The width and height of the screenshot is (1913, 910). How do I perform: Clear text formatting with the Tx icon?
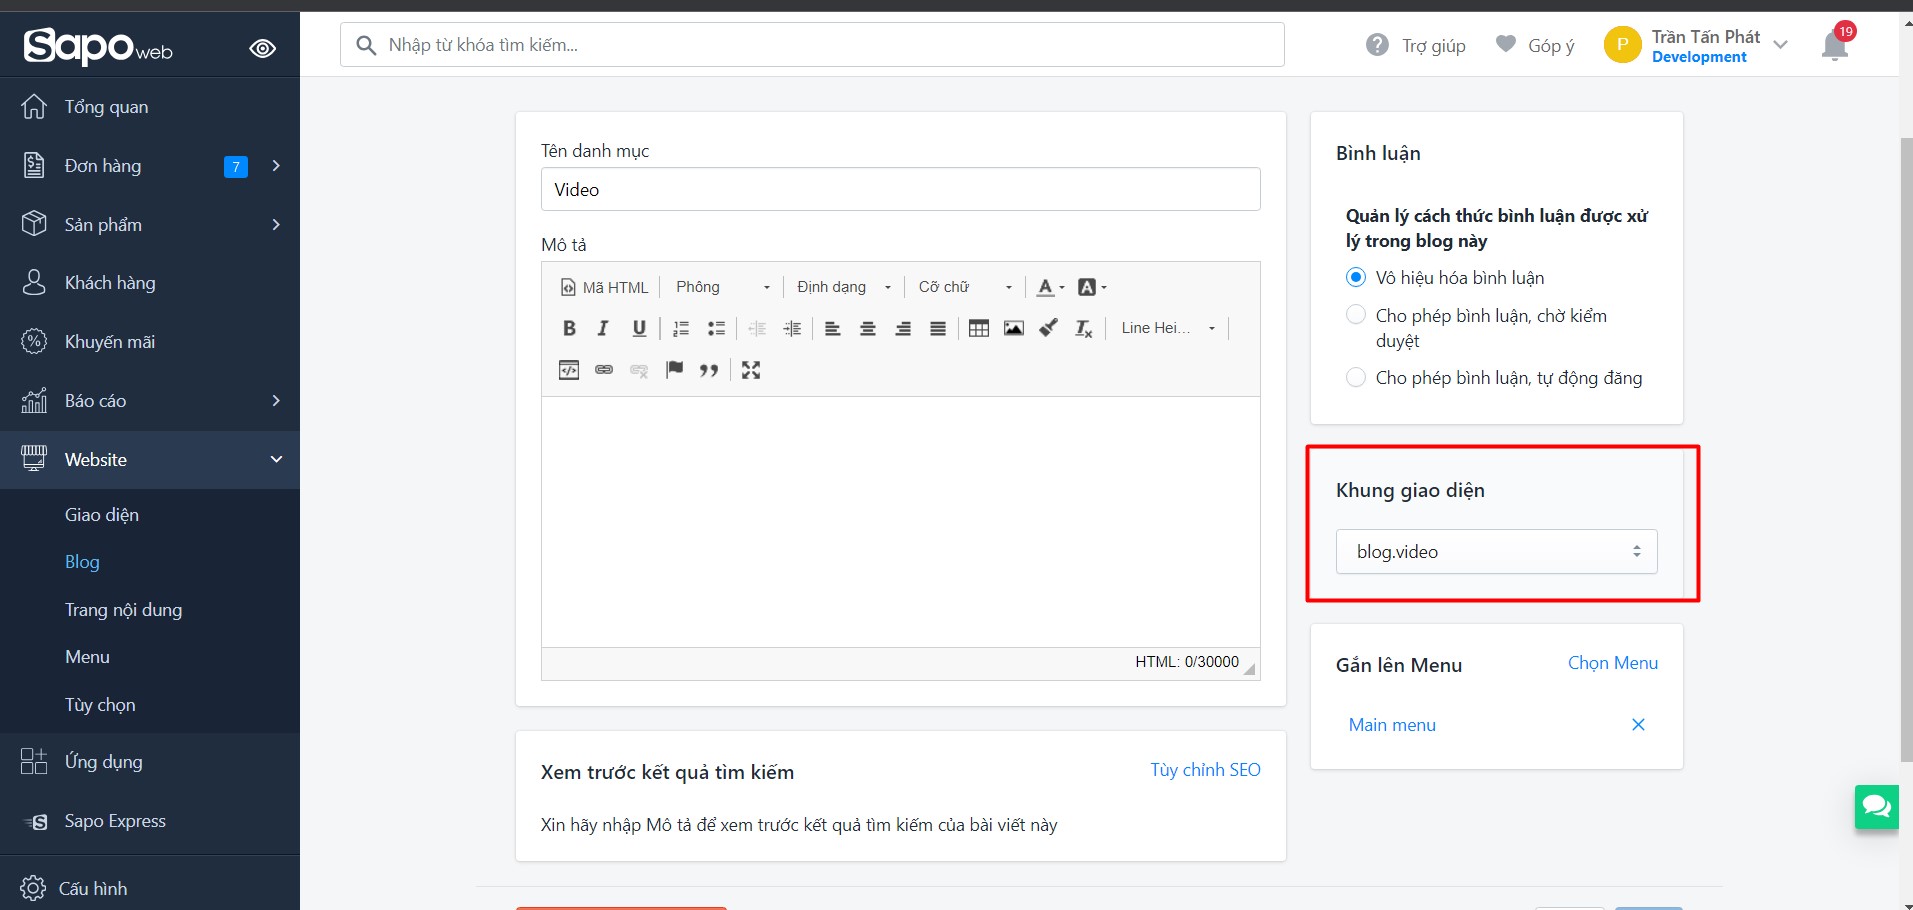point(1084,328)
